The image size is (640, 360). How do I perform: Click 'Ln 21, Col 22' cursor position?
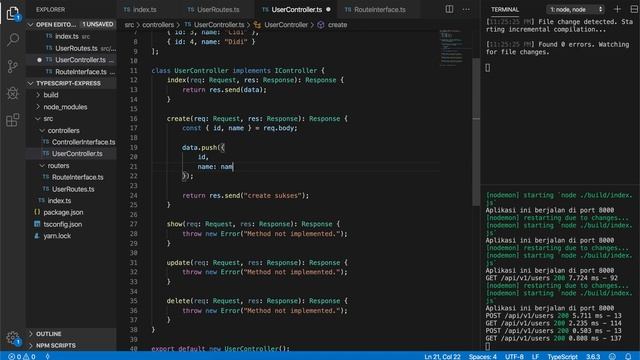pos(442,356)
